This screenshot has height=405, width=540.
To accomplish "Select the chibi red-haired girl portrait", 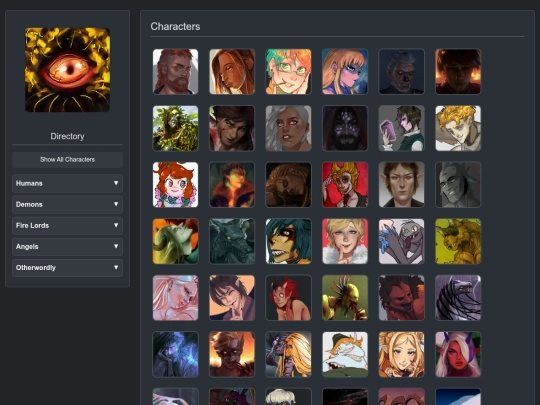I will click(x=175, y=185).
